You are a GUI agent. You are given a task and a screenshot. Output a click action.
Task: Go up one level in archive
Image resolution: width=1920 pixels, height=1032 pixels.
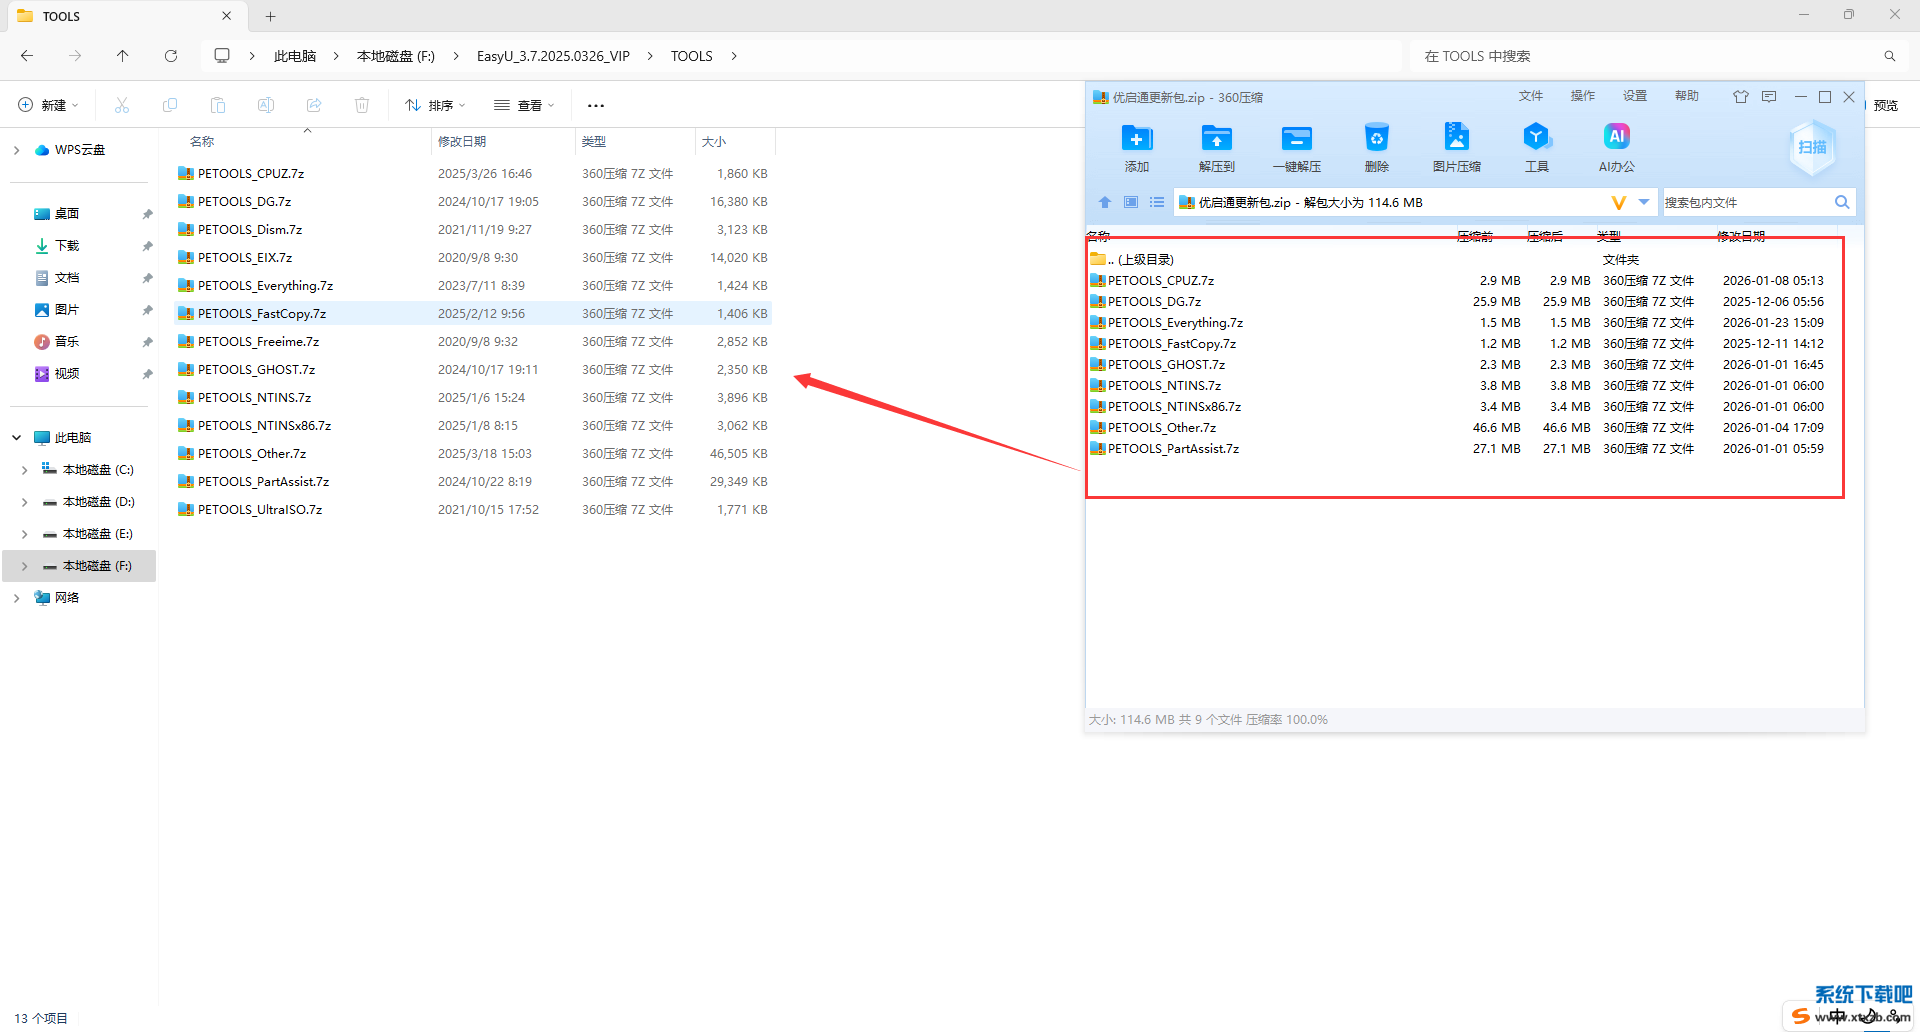point(1105,202)
